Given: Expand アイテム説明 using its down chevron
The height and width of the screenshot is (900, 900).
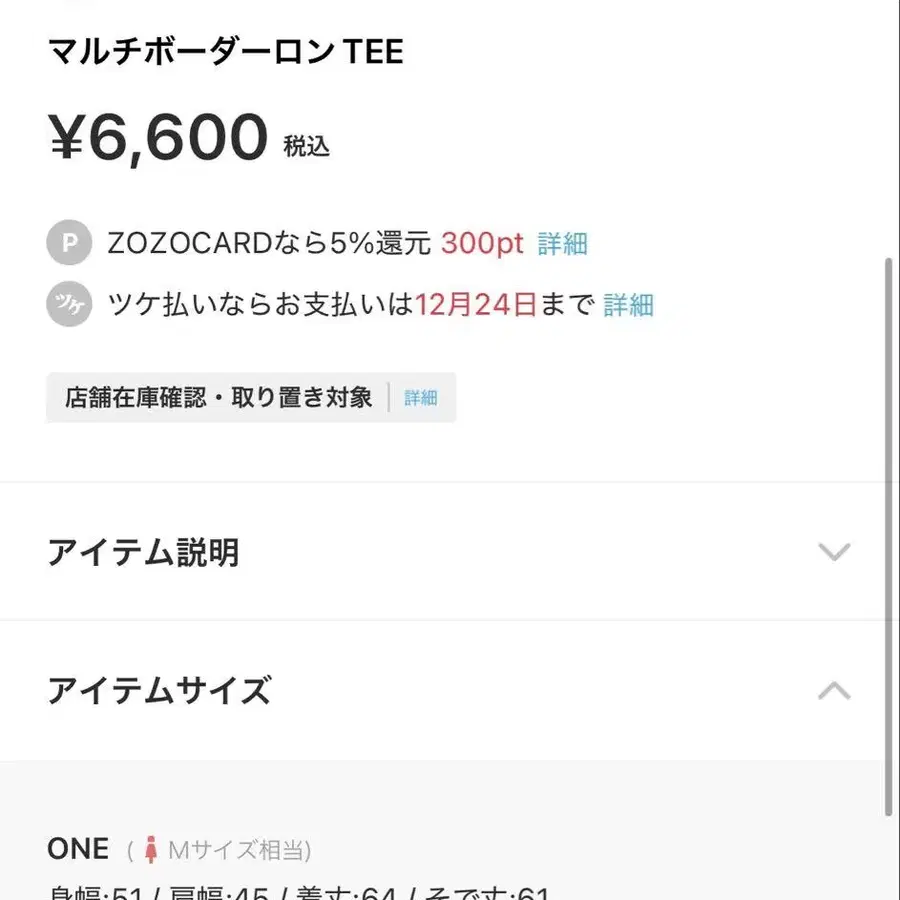Looking at the screenshot, I should (x=834, y=551).
